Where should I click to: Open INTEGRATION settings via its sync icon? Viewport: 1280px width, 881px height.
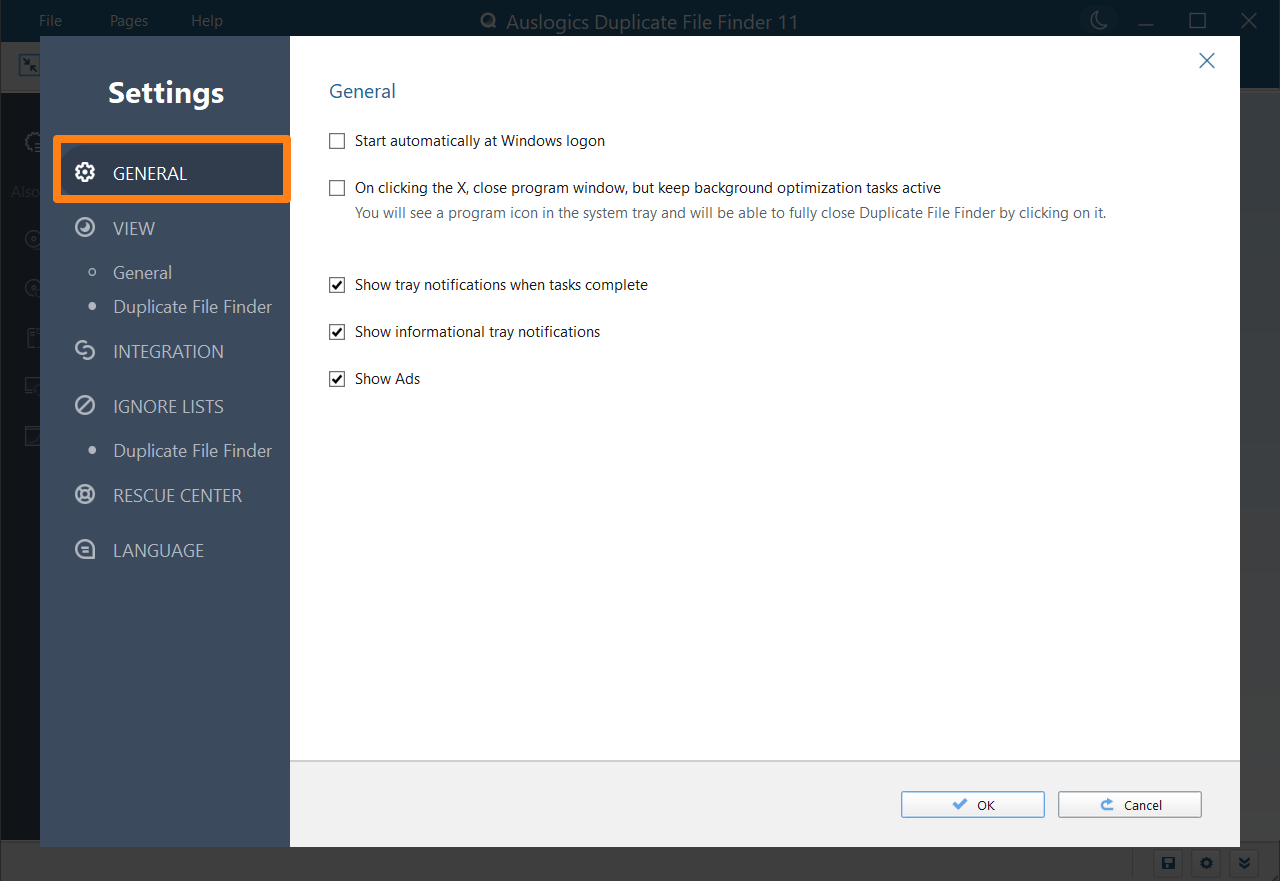[85, 350]
